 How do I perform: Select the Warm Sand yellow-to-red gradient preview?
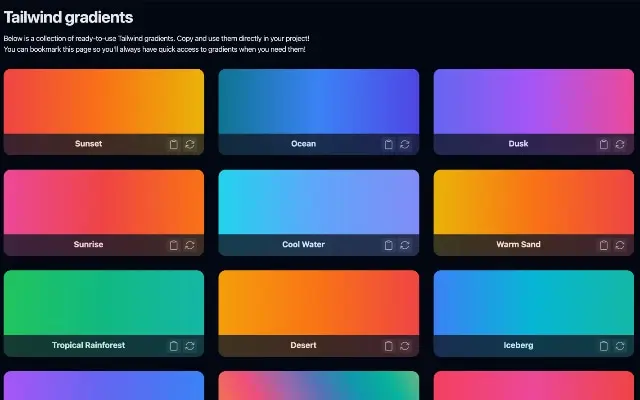pos(534,202)
